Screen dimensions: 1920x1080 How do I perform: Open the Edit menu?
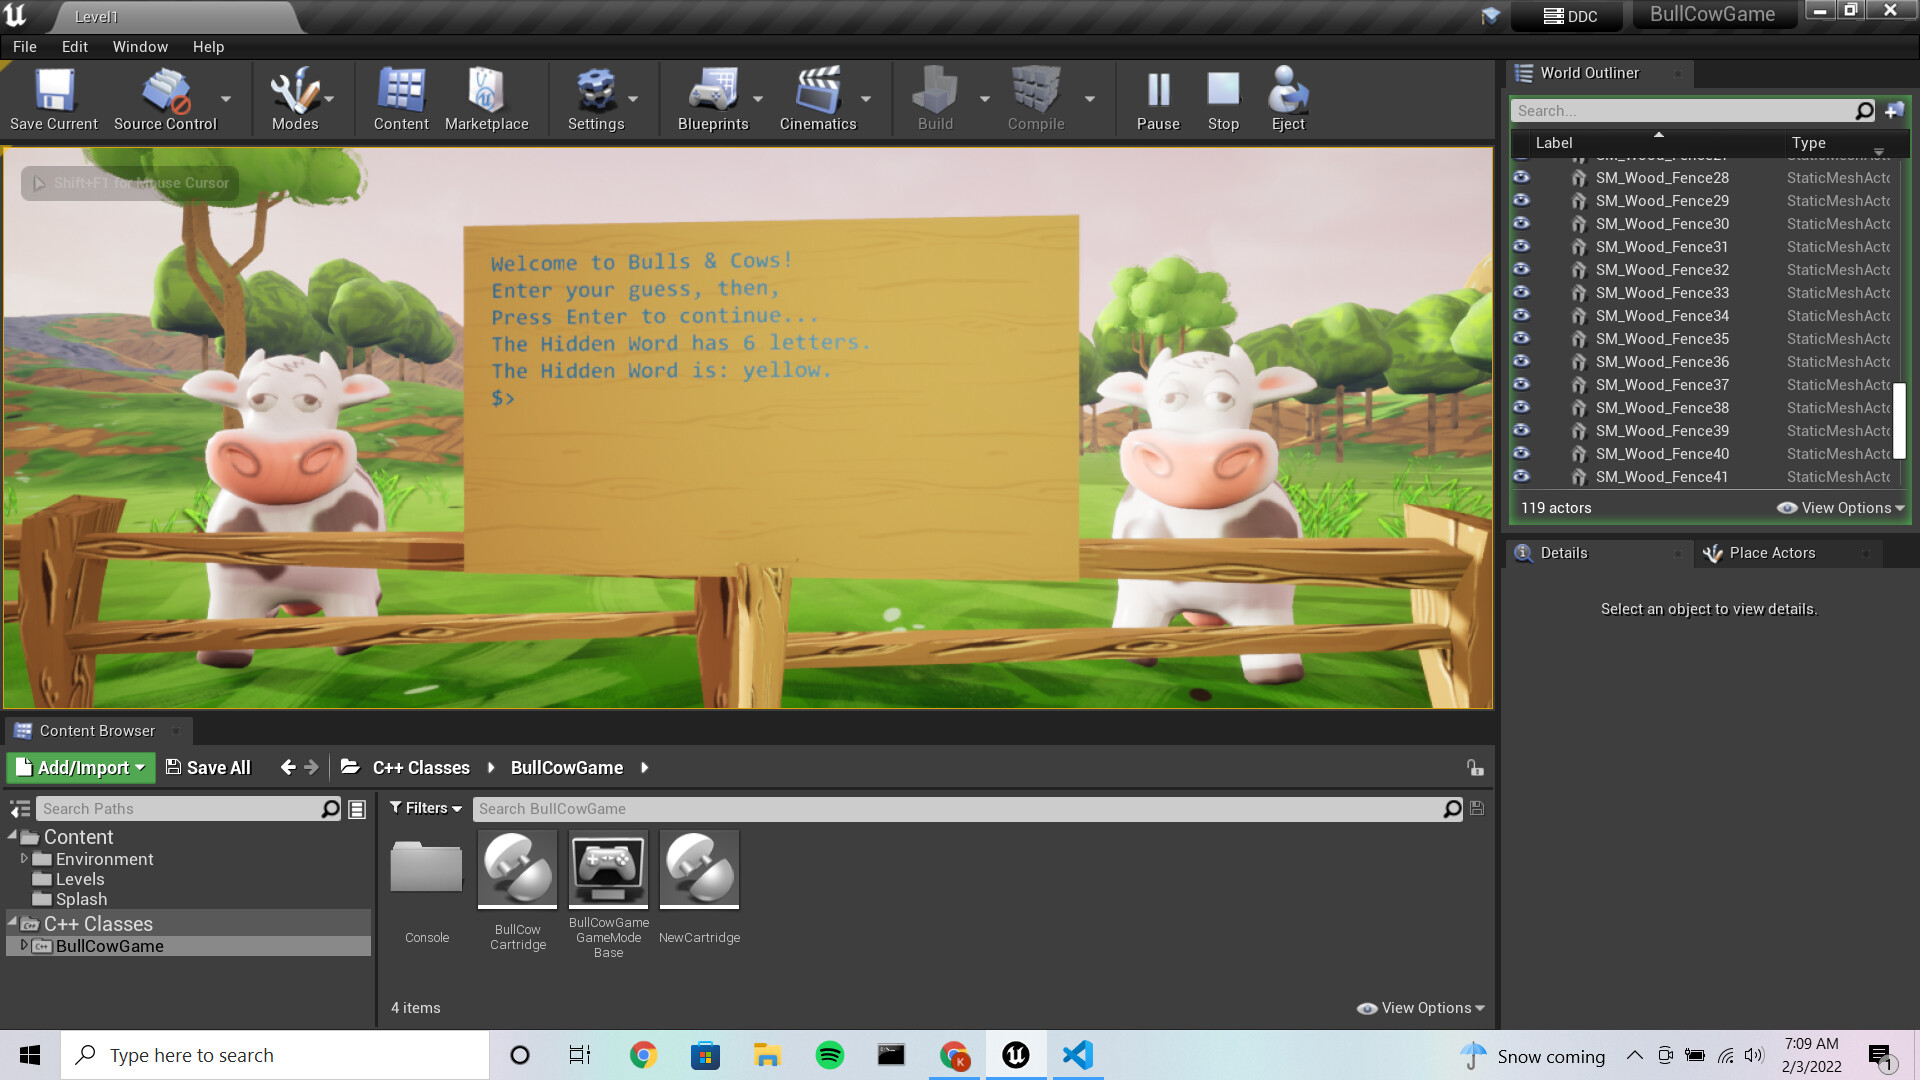tap(75, 47)
